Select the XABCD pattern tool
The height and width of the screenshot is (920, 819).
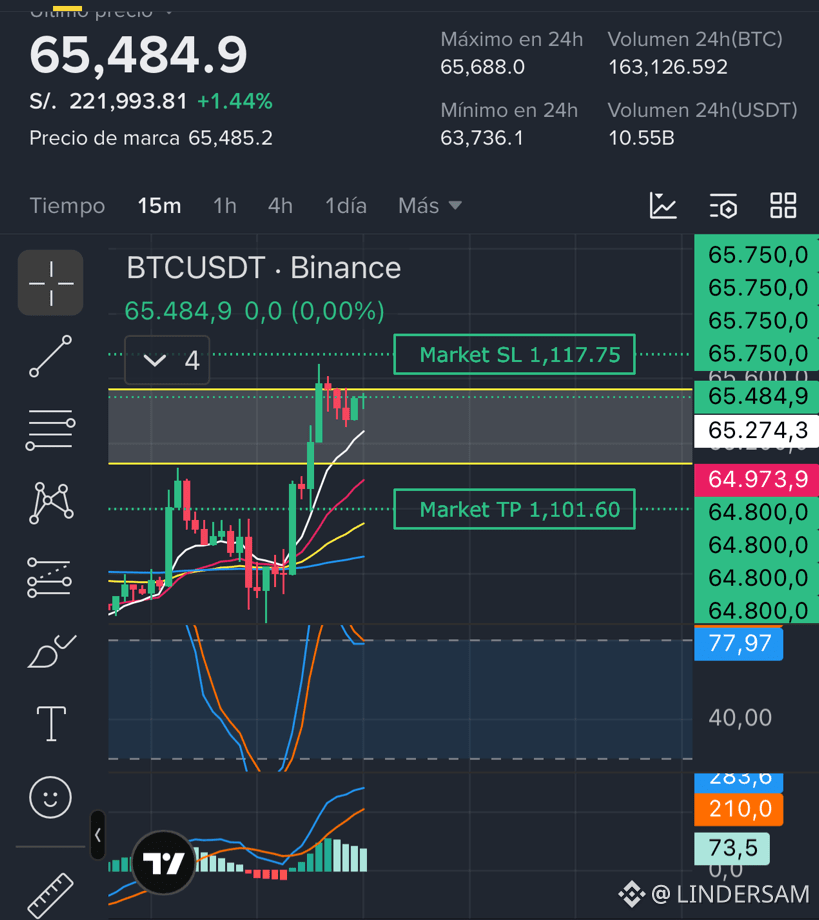(x=51, y=503)
